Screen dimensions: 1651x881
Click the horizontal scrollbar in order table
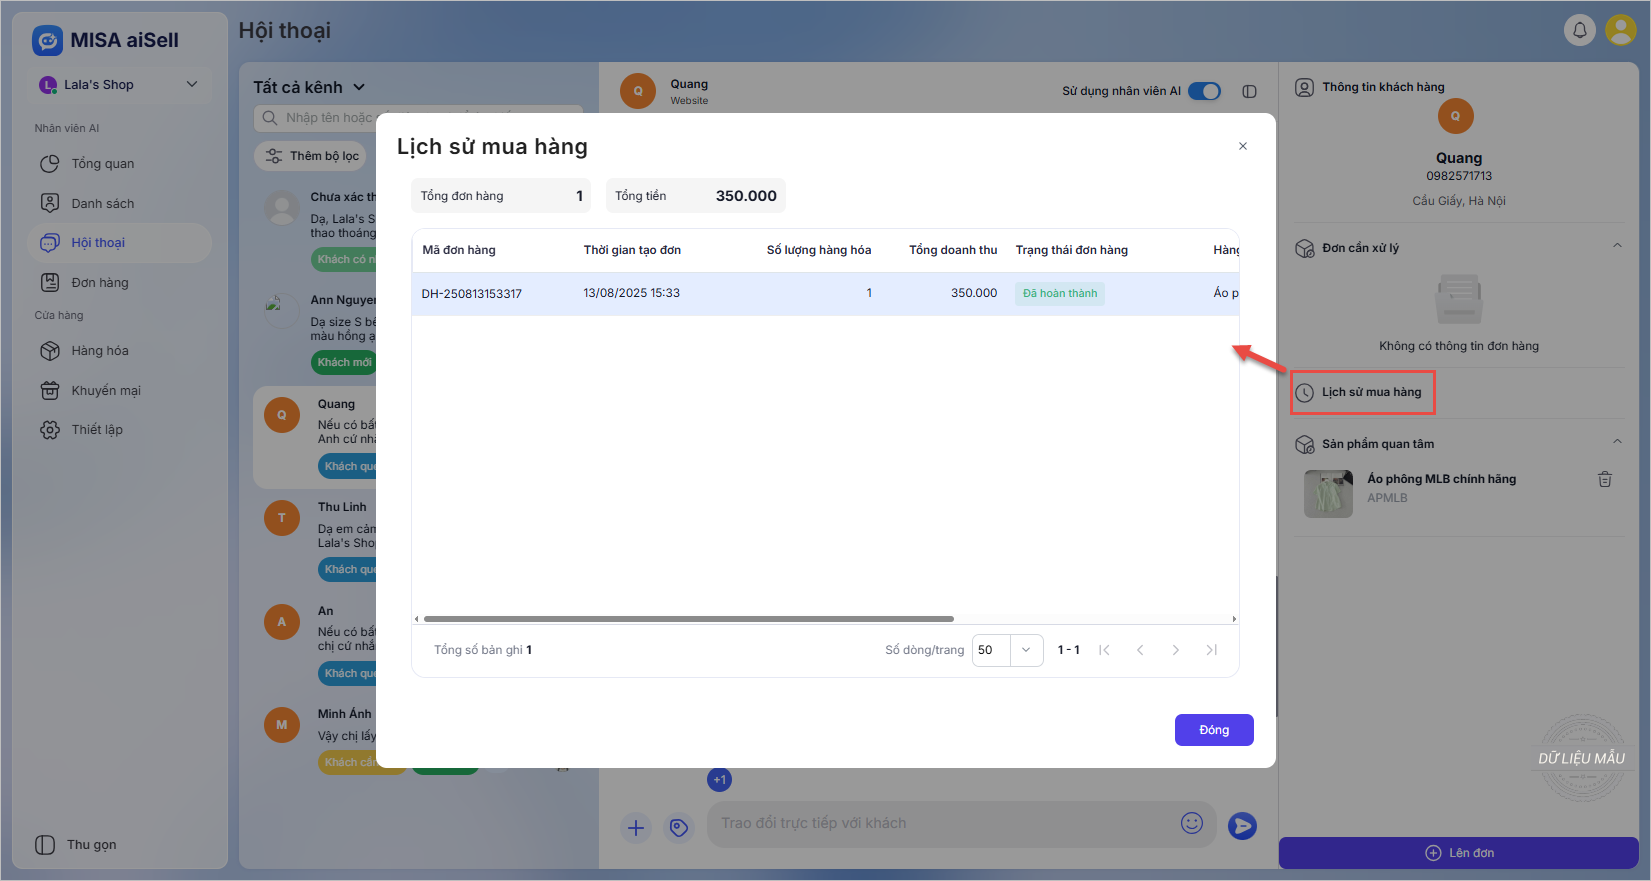[688, 619]
